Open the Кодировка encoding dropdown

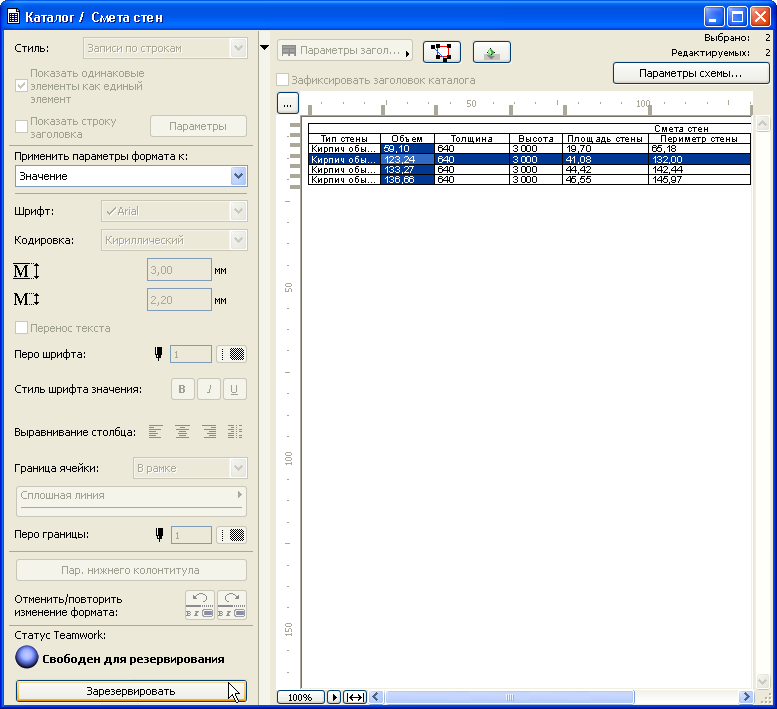tap(174, 240)
